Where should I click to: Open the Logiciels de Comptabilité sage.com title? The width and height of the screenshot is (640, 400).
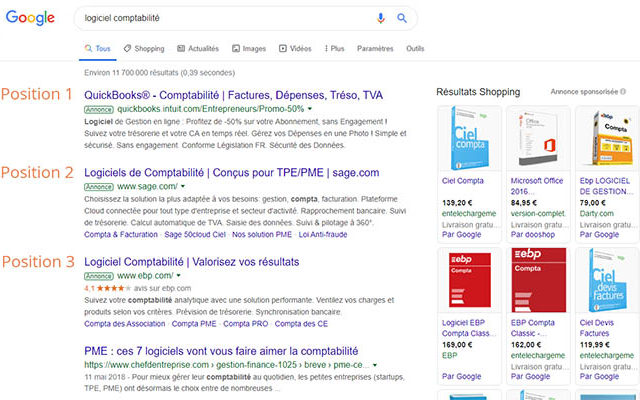231,173
